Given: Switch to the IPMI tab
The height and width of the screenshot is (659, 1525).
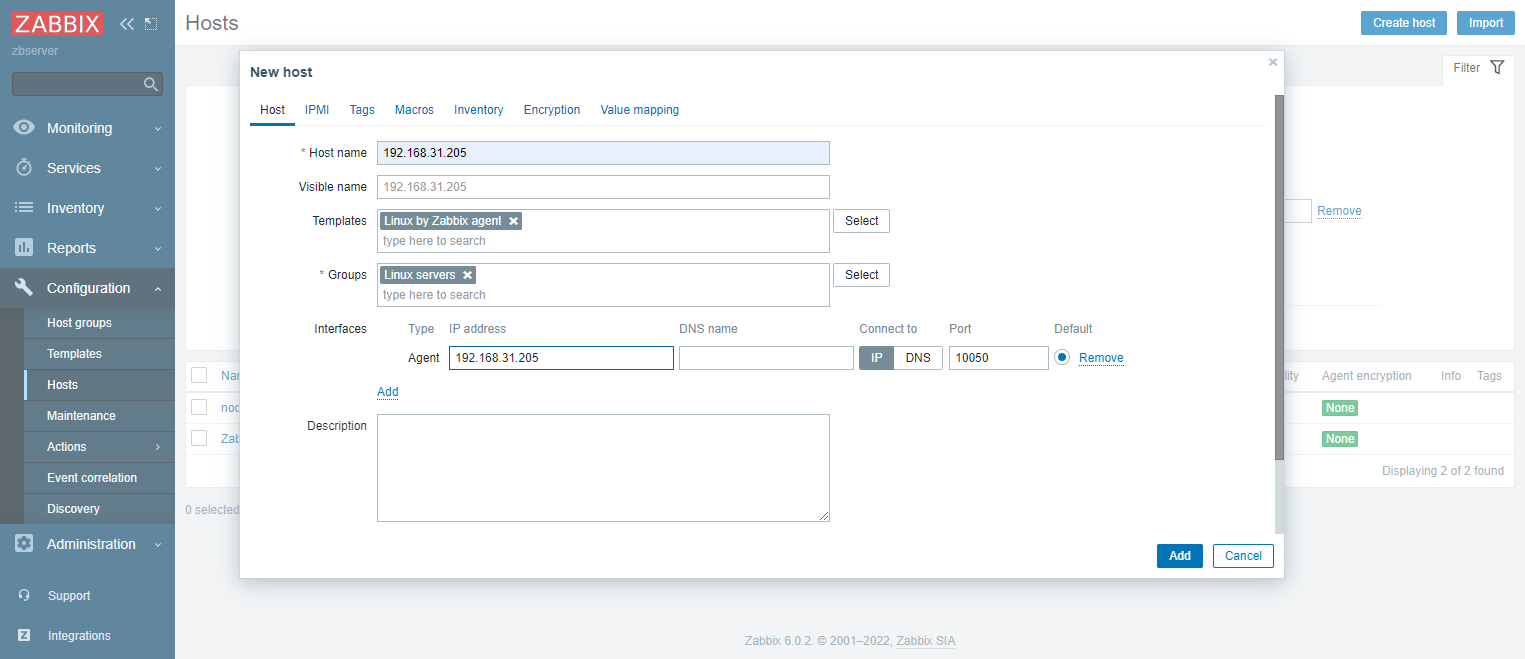Looking at the screenshot, I should (317, 110).
